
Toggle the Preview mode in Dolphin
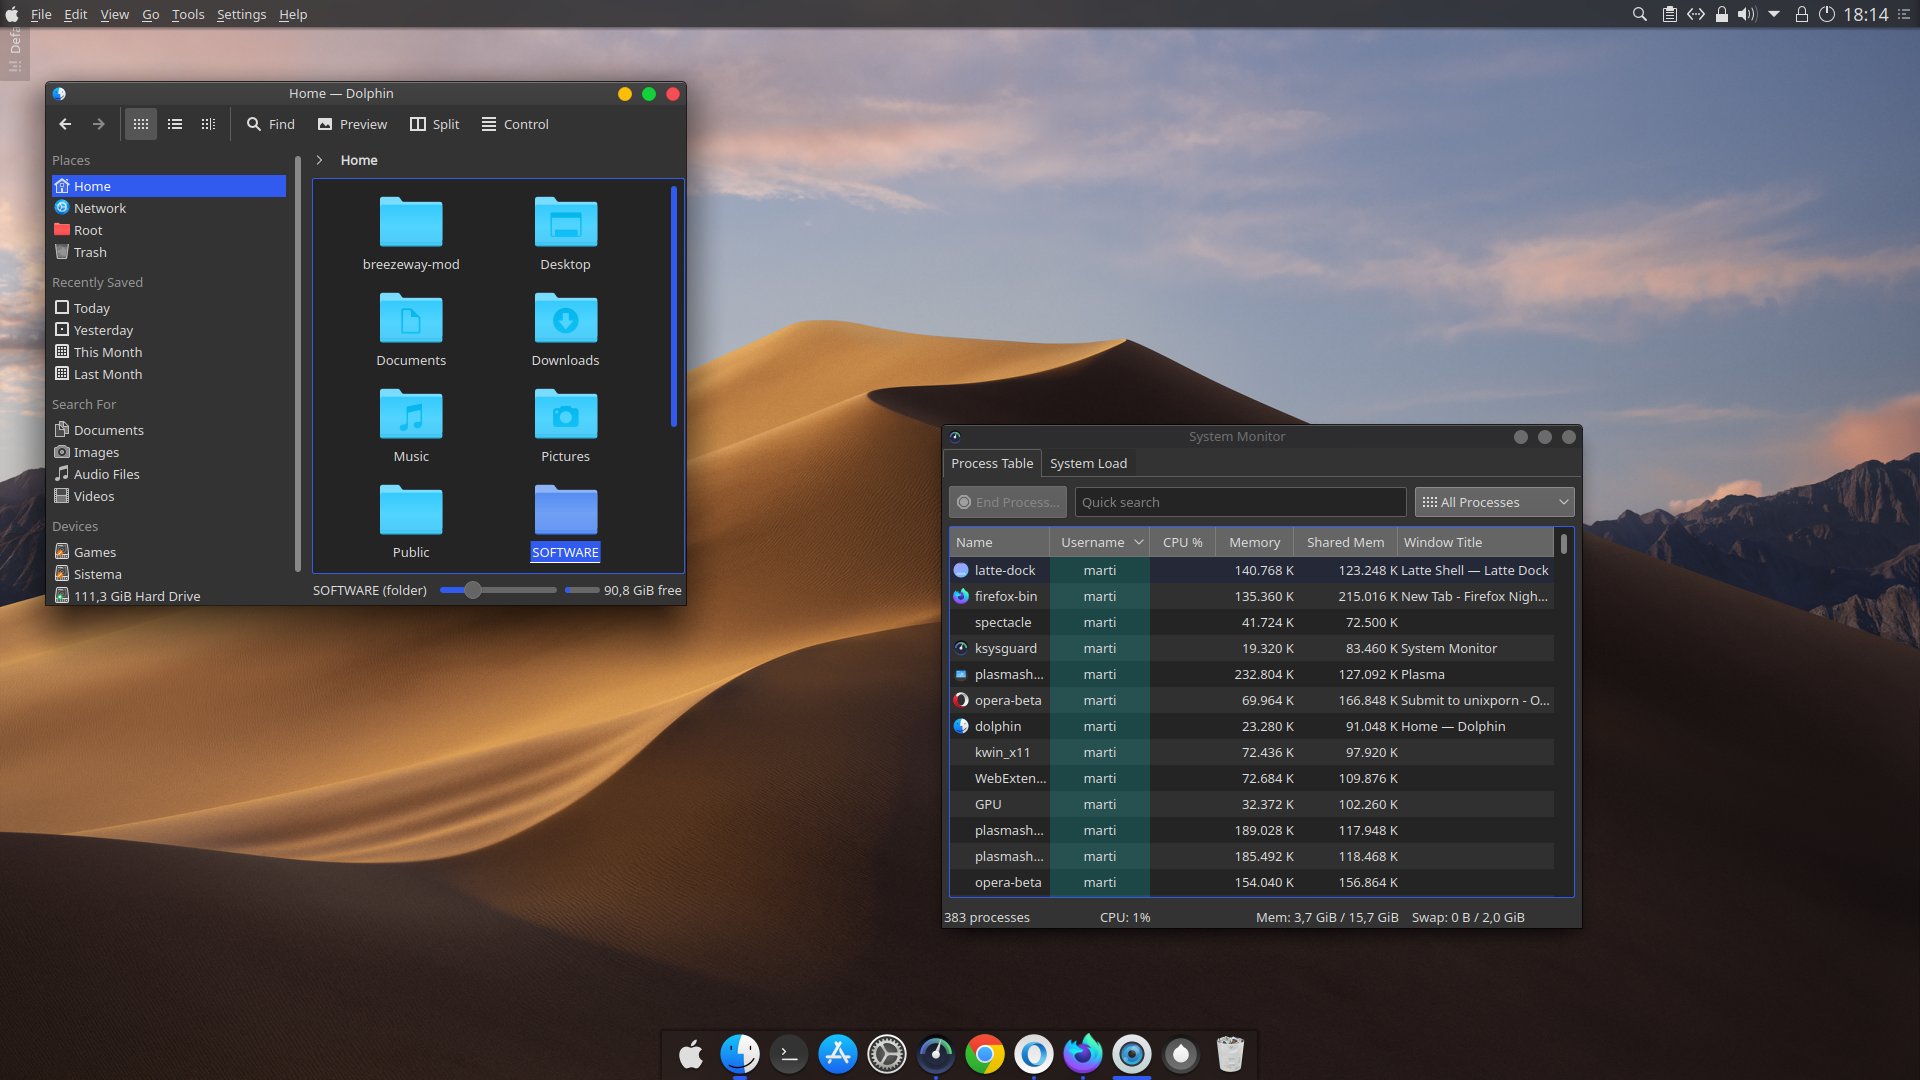point(352,124)
